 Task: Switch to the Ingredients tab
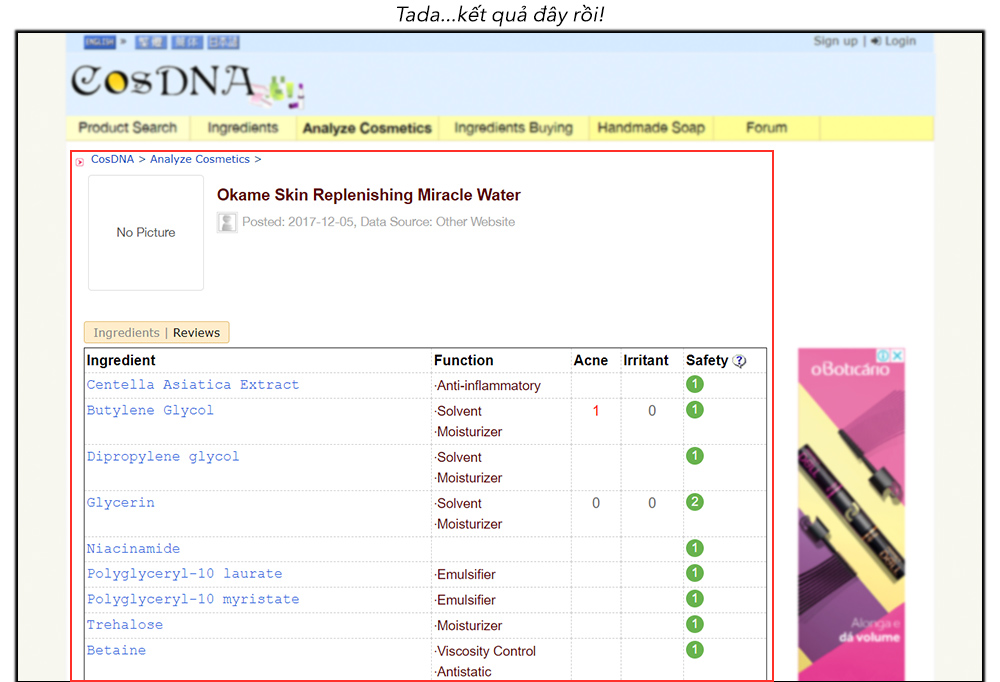(126, 332)
